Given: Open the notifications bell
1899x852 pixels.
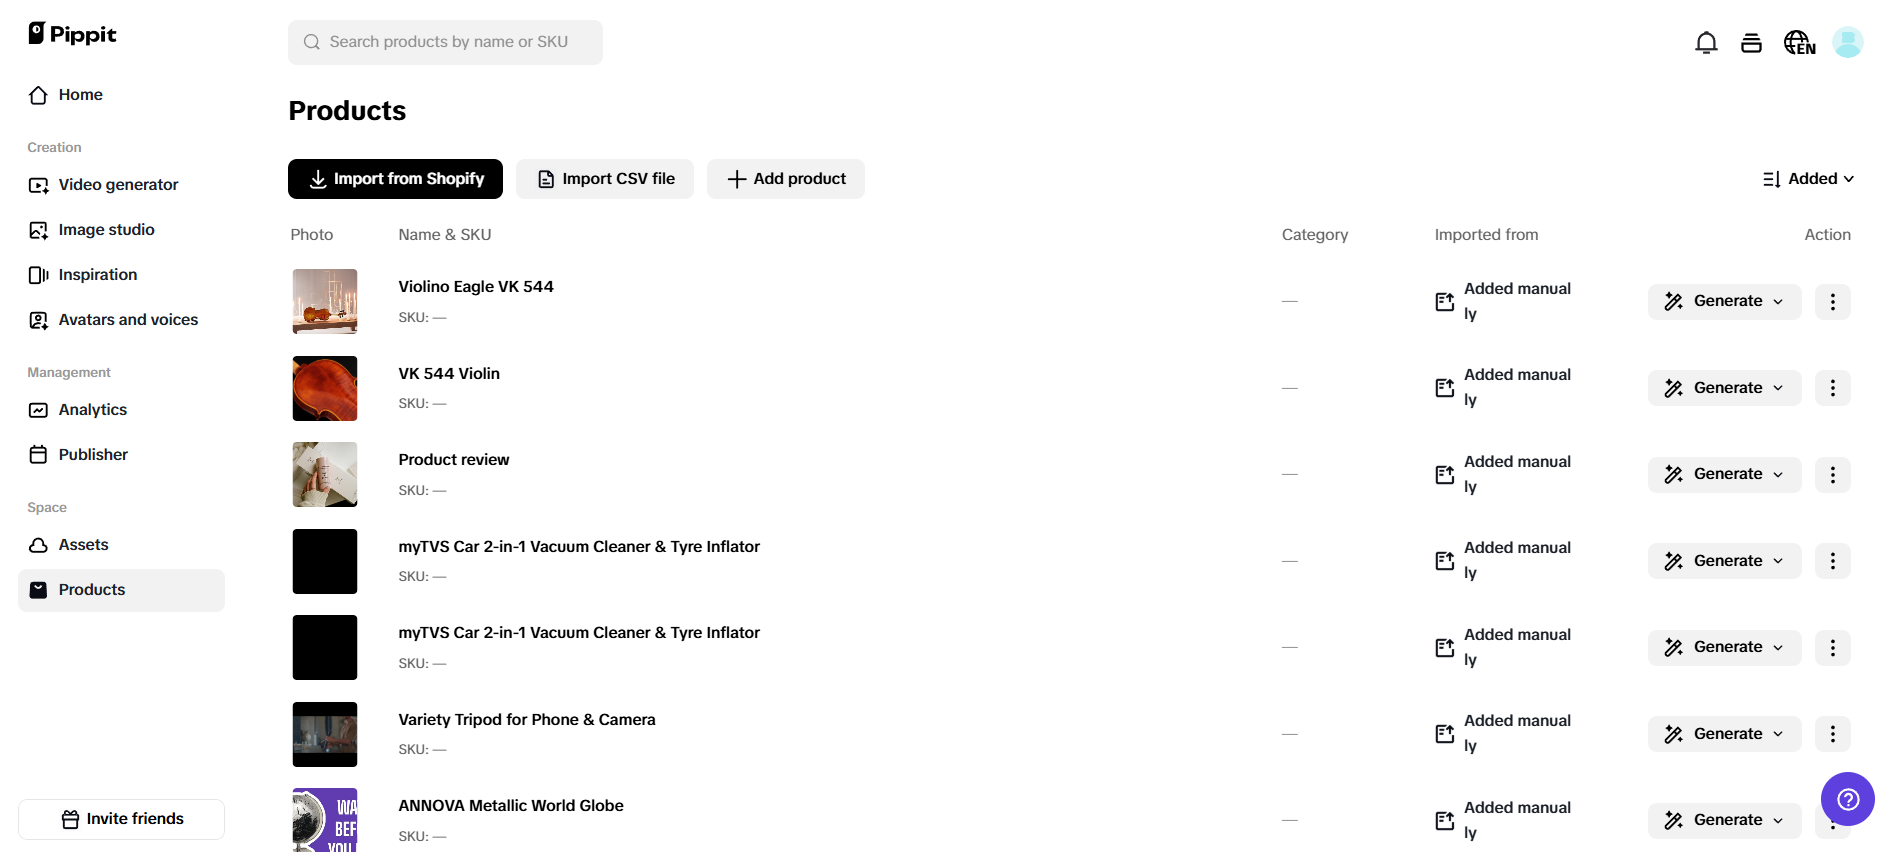Looking at the screenshot, I should pyautogui.click(x=1706, y=43).
